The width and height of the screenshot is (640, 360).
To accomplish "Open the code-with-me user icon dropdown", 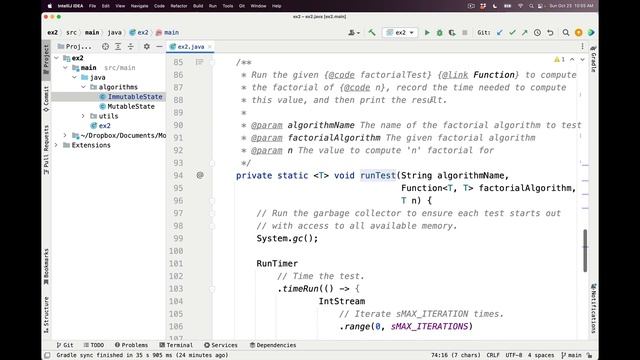I will [353, 32].
